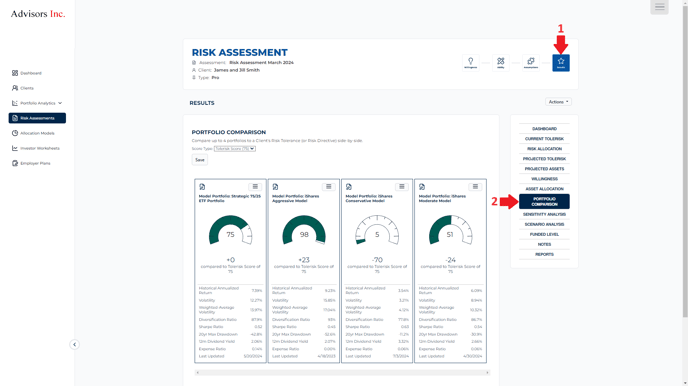Open menu on Strategic 75/25 ETF Portfolio card

coord(255,187)
